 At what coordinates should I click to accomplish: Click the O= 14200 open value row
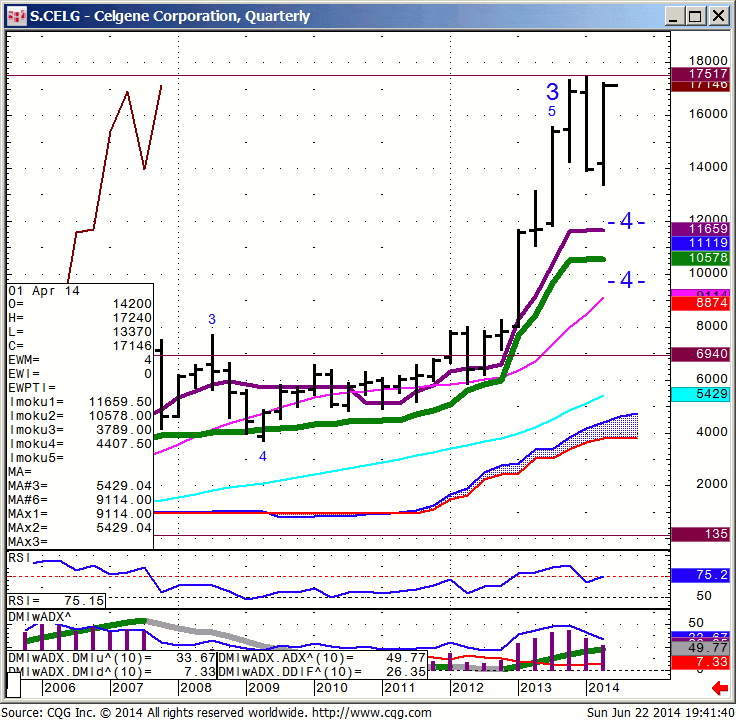[x=80, y=304]
